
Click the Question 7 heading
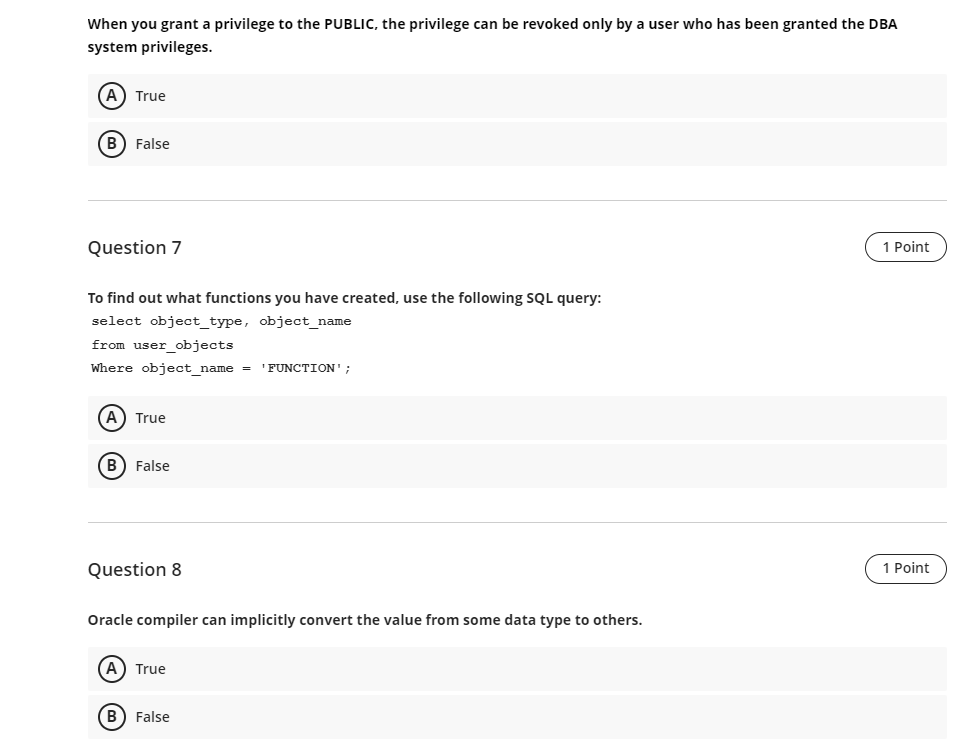(x=135, y=247)
